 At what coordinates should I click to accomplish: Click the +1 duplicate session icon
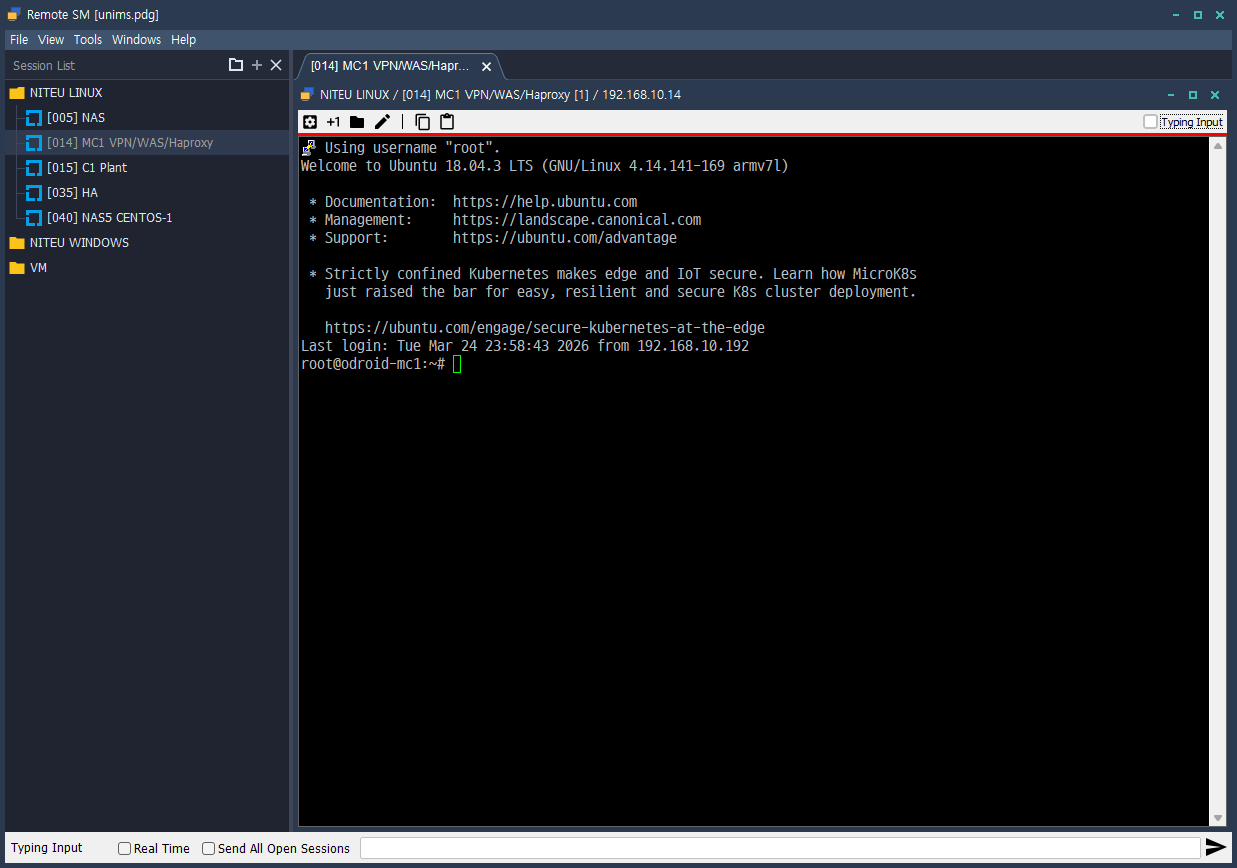[x=333, y=121]
